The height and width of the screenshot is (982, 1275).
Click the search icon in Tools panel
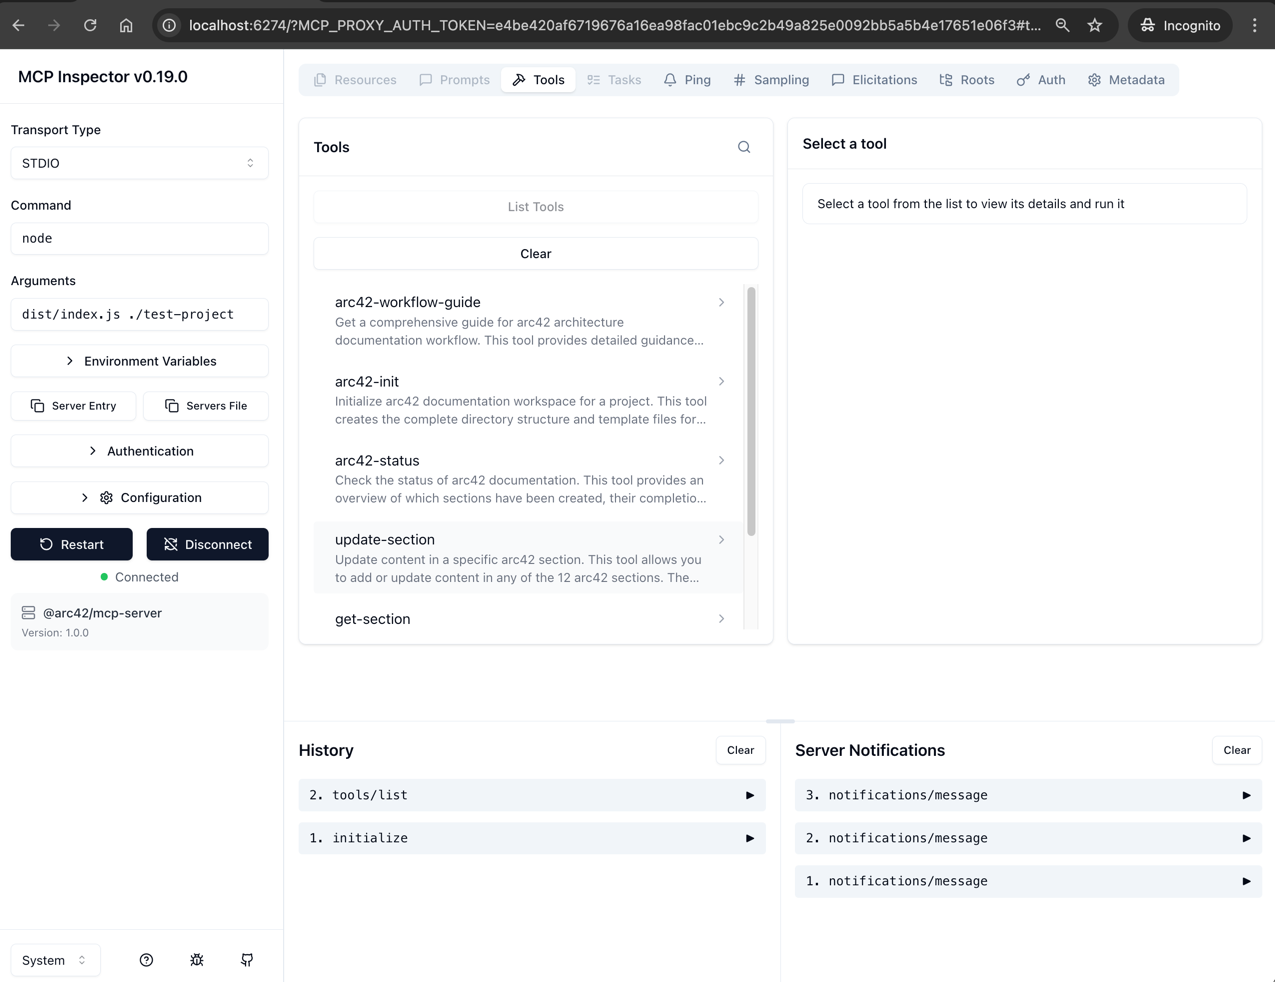(x=744, y=147)
